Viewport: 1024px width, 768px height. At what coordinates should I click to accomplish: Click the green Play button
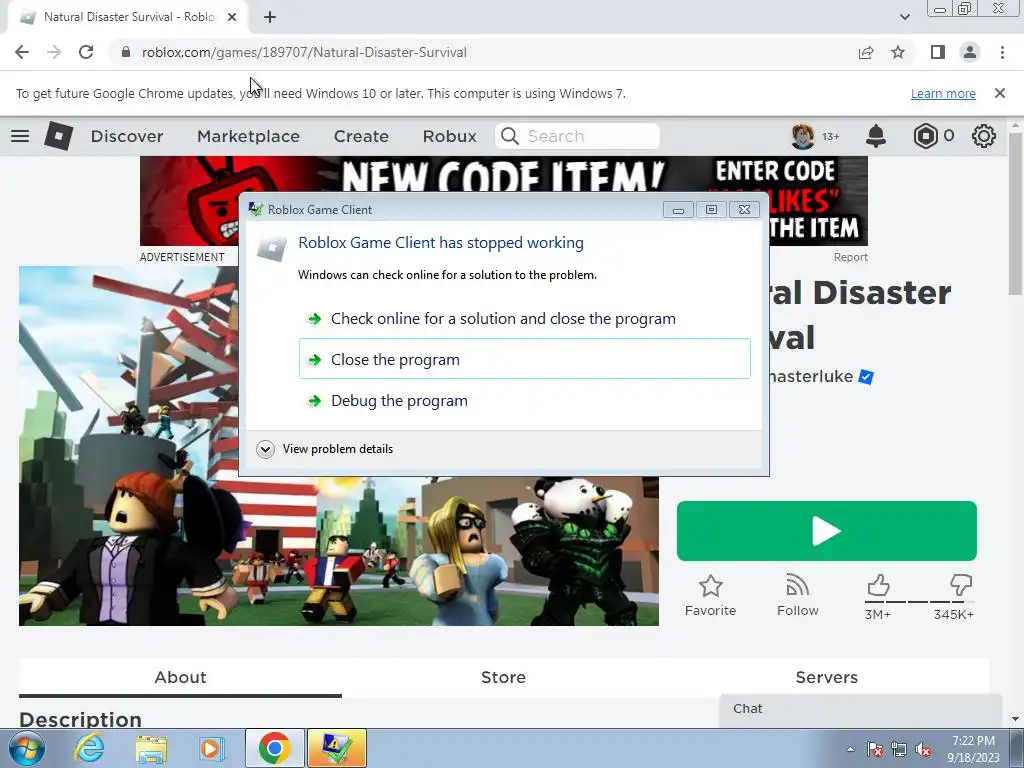pos(827,531)
